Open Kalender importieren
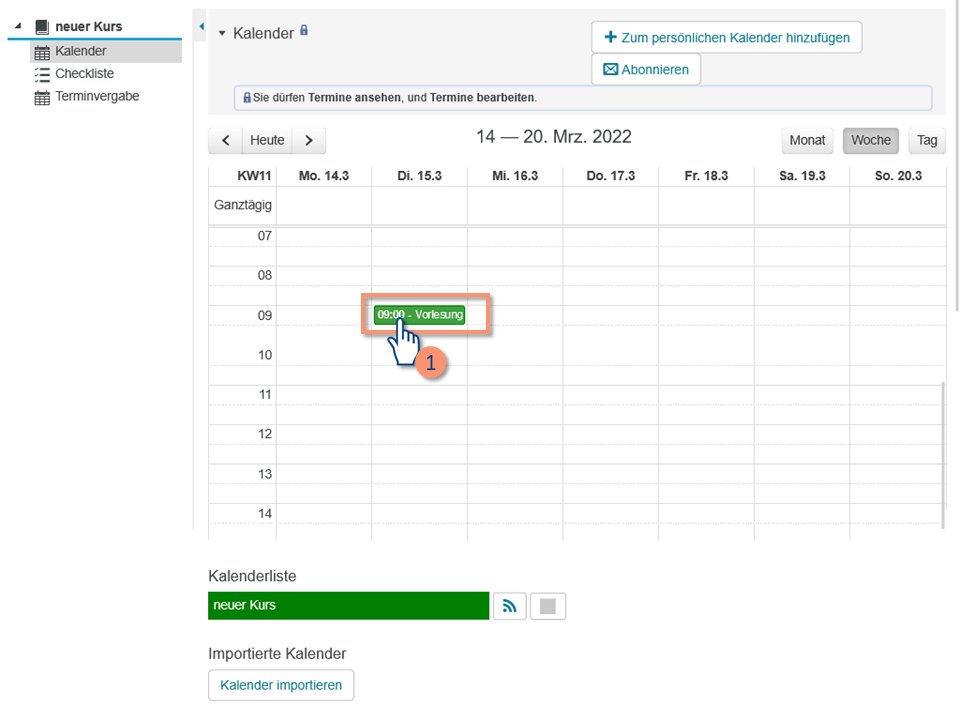The image size is (960, 720). 281,685
